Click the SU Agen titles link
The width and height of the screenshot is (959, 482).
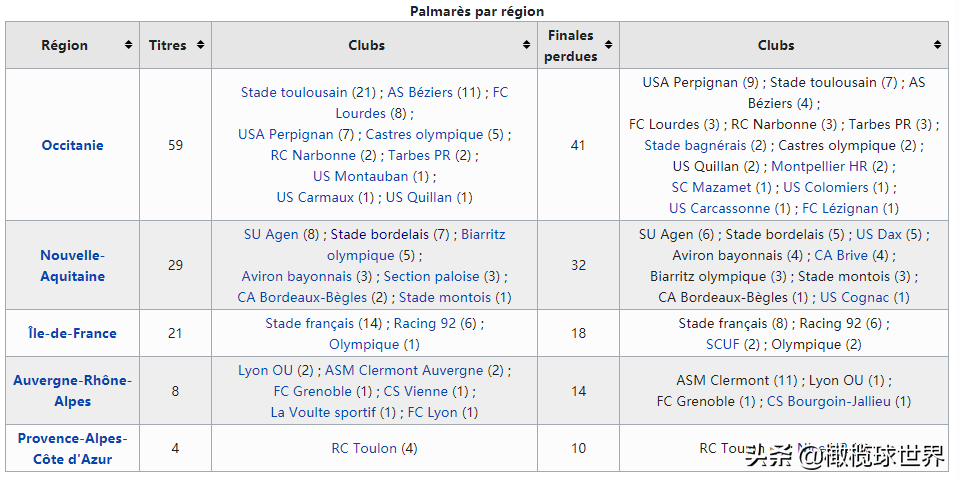tap(271, 234)
